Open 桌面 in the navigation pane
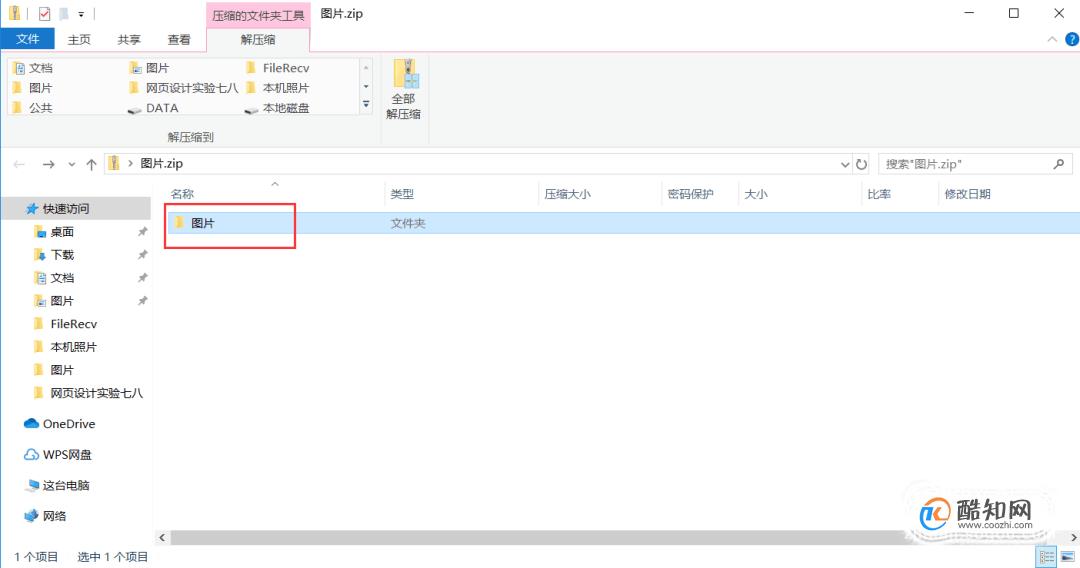Image resolution: width=1080 pixels, height=568 pixels. pyautogui.click(x=62, y=232)
